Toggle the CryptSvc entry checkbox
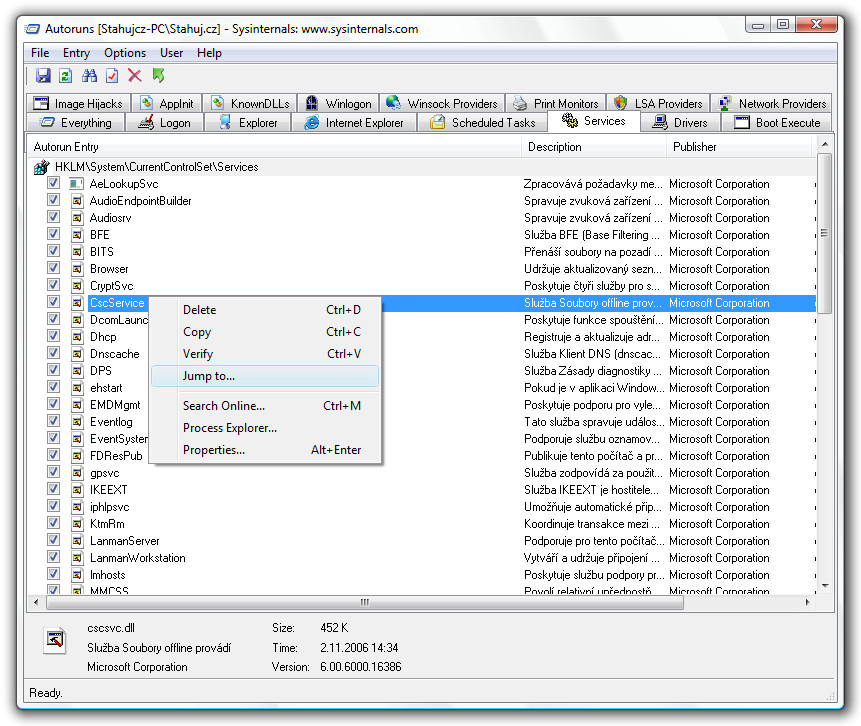 coord(53,285)
